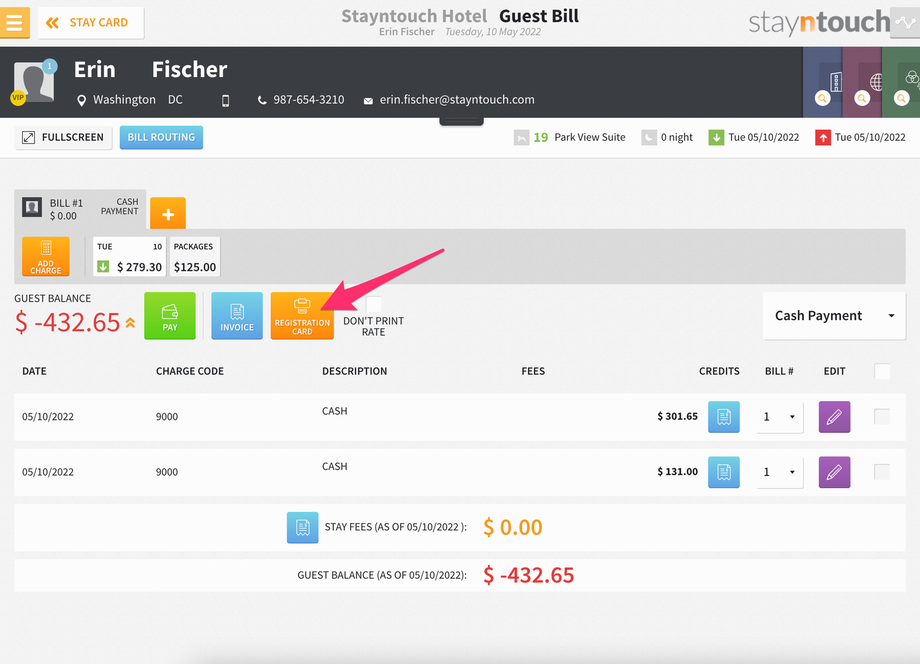Click phone number 987-654-3210

pos(309,100)
